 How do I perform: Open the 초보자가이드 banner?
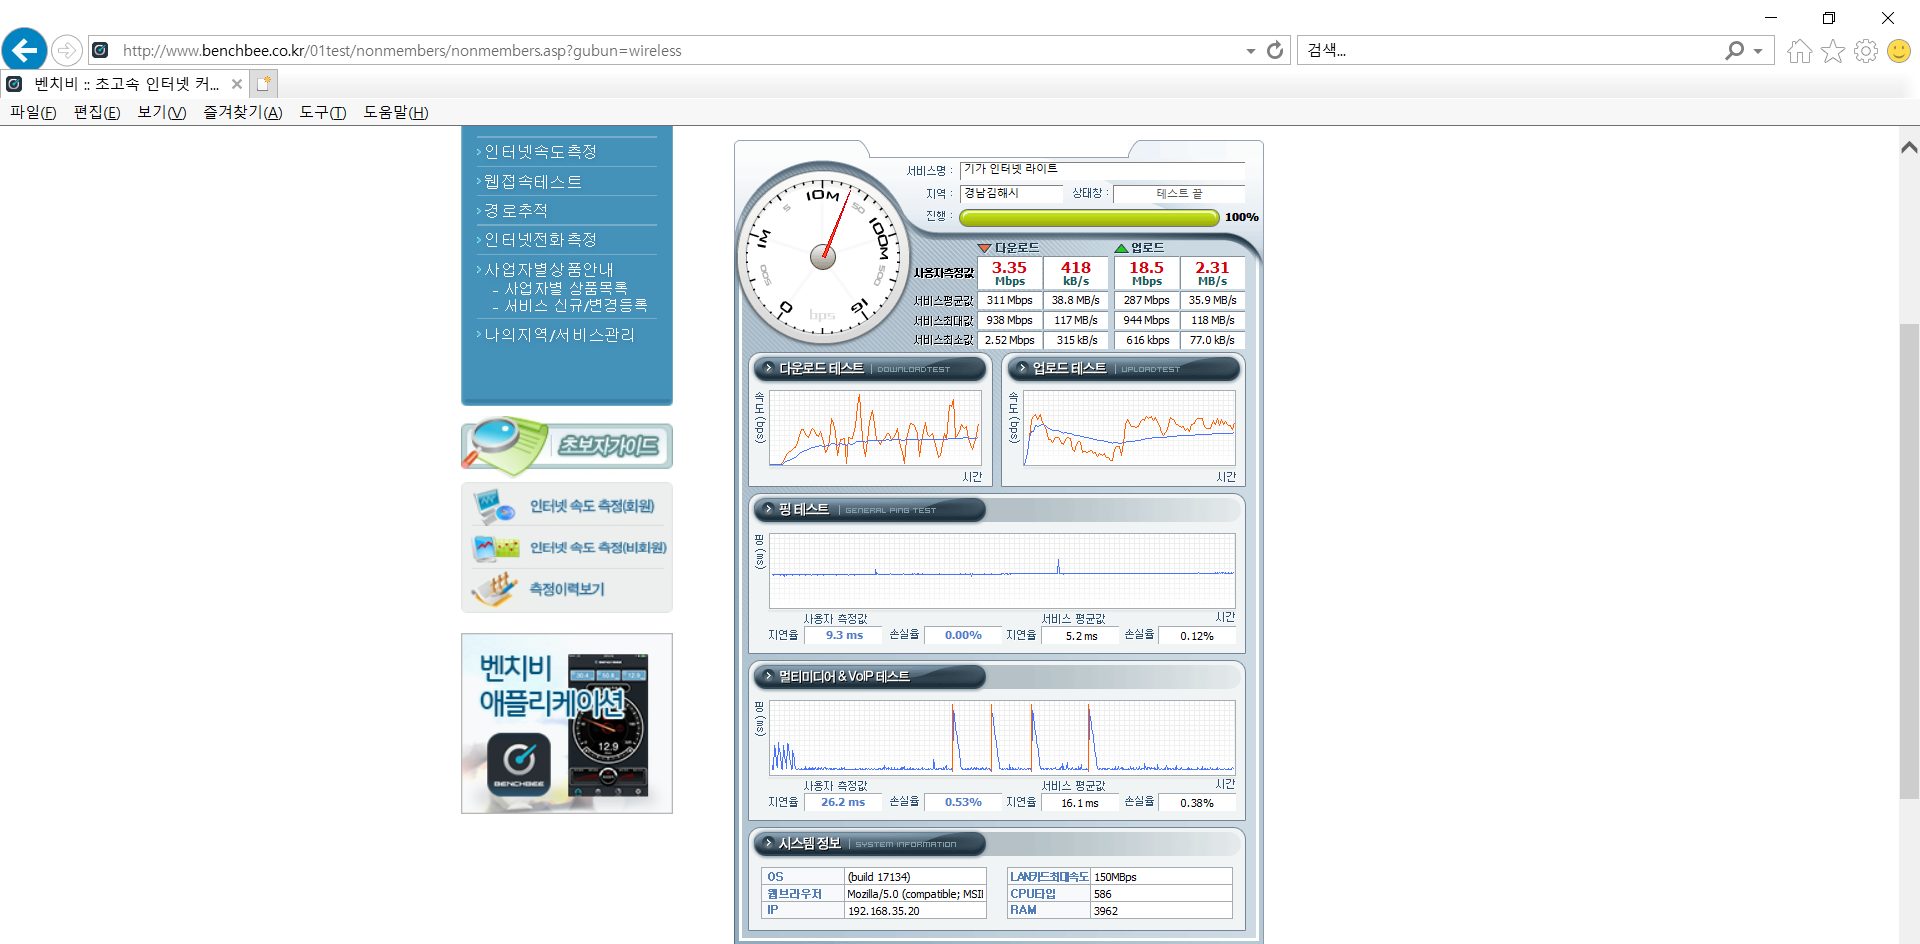tap(566, 445)
